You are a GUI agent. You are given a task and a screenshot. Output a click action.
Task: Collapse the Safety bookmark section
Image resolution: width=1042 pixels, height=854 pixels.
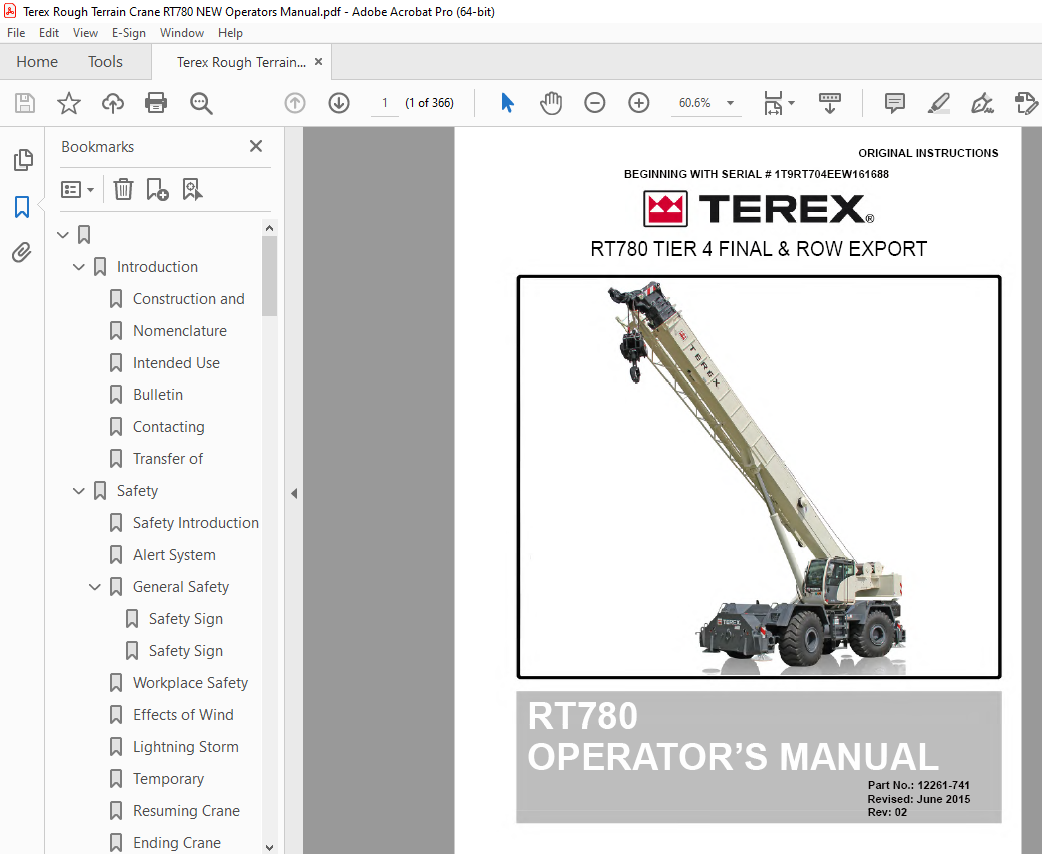79,491
